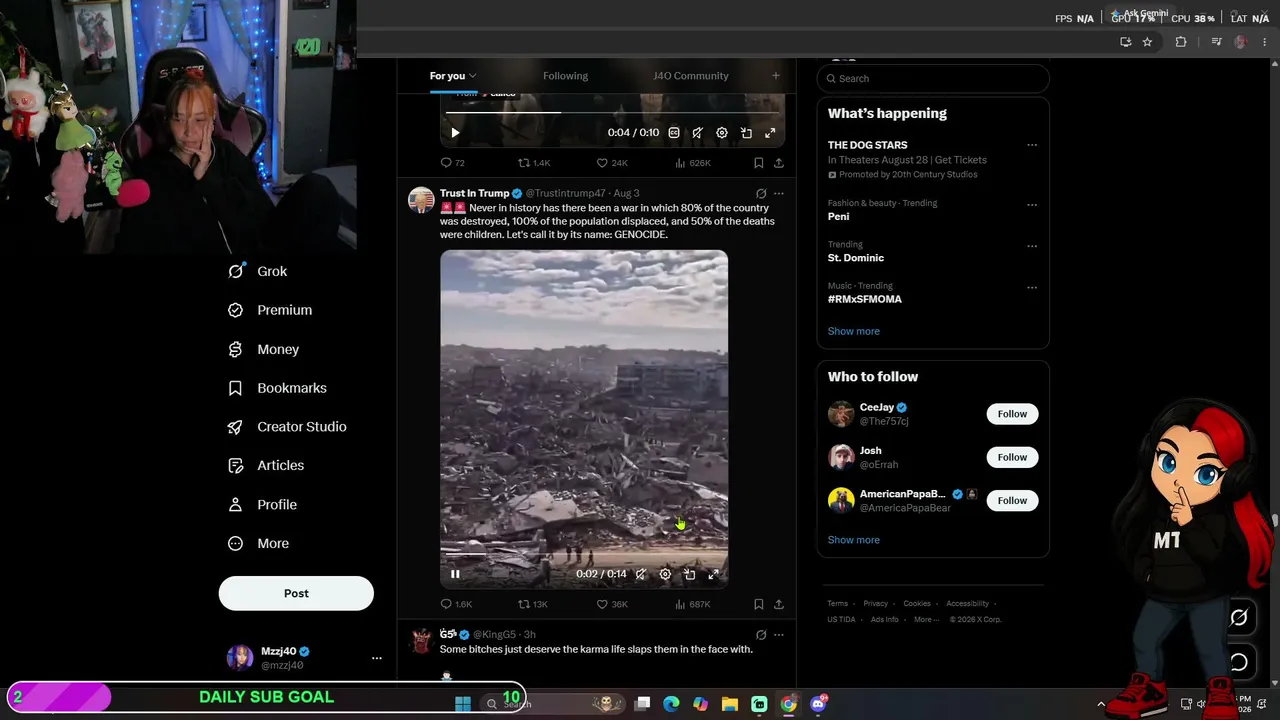This screenshot has width=1280, height=720.
Task: Open Mzzj40 account menu dots
Action: tap(377, 658)
